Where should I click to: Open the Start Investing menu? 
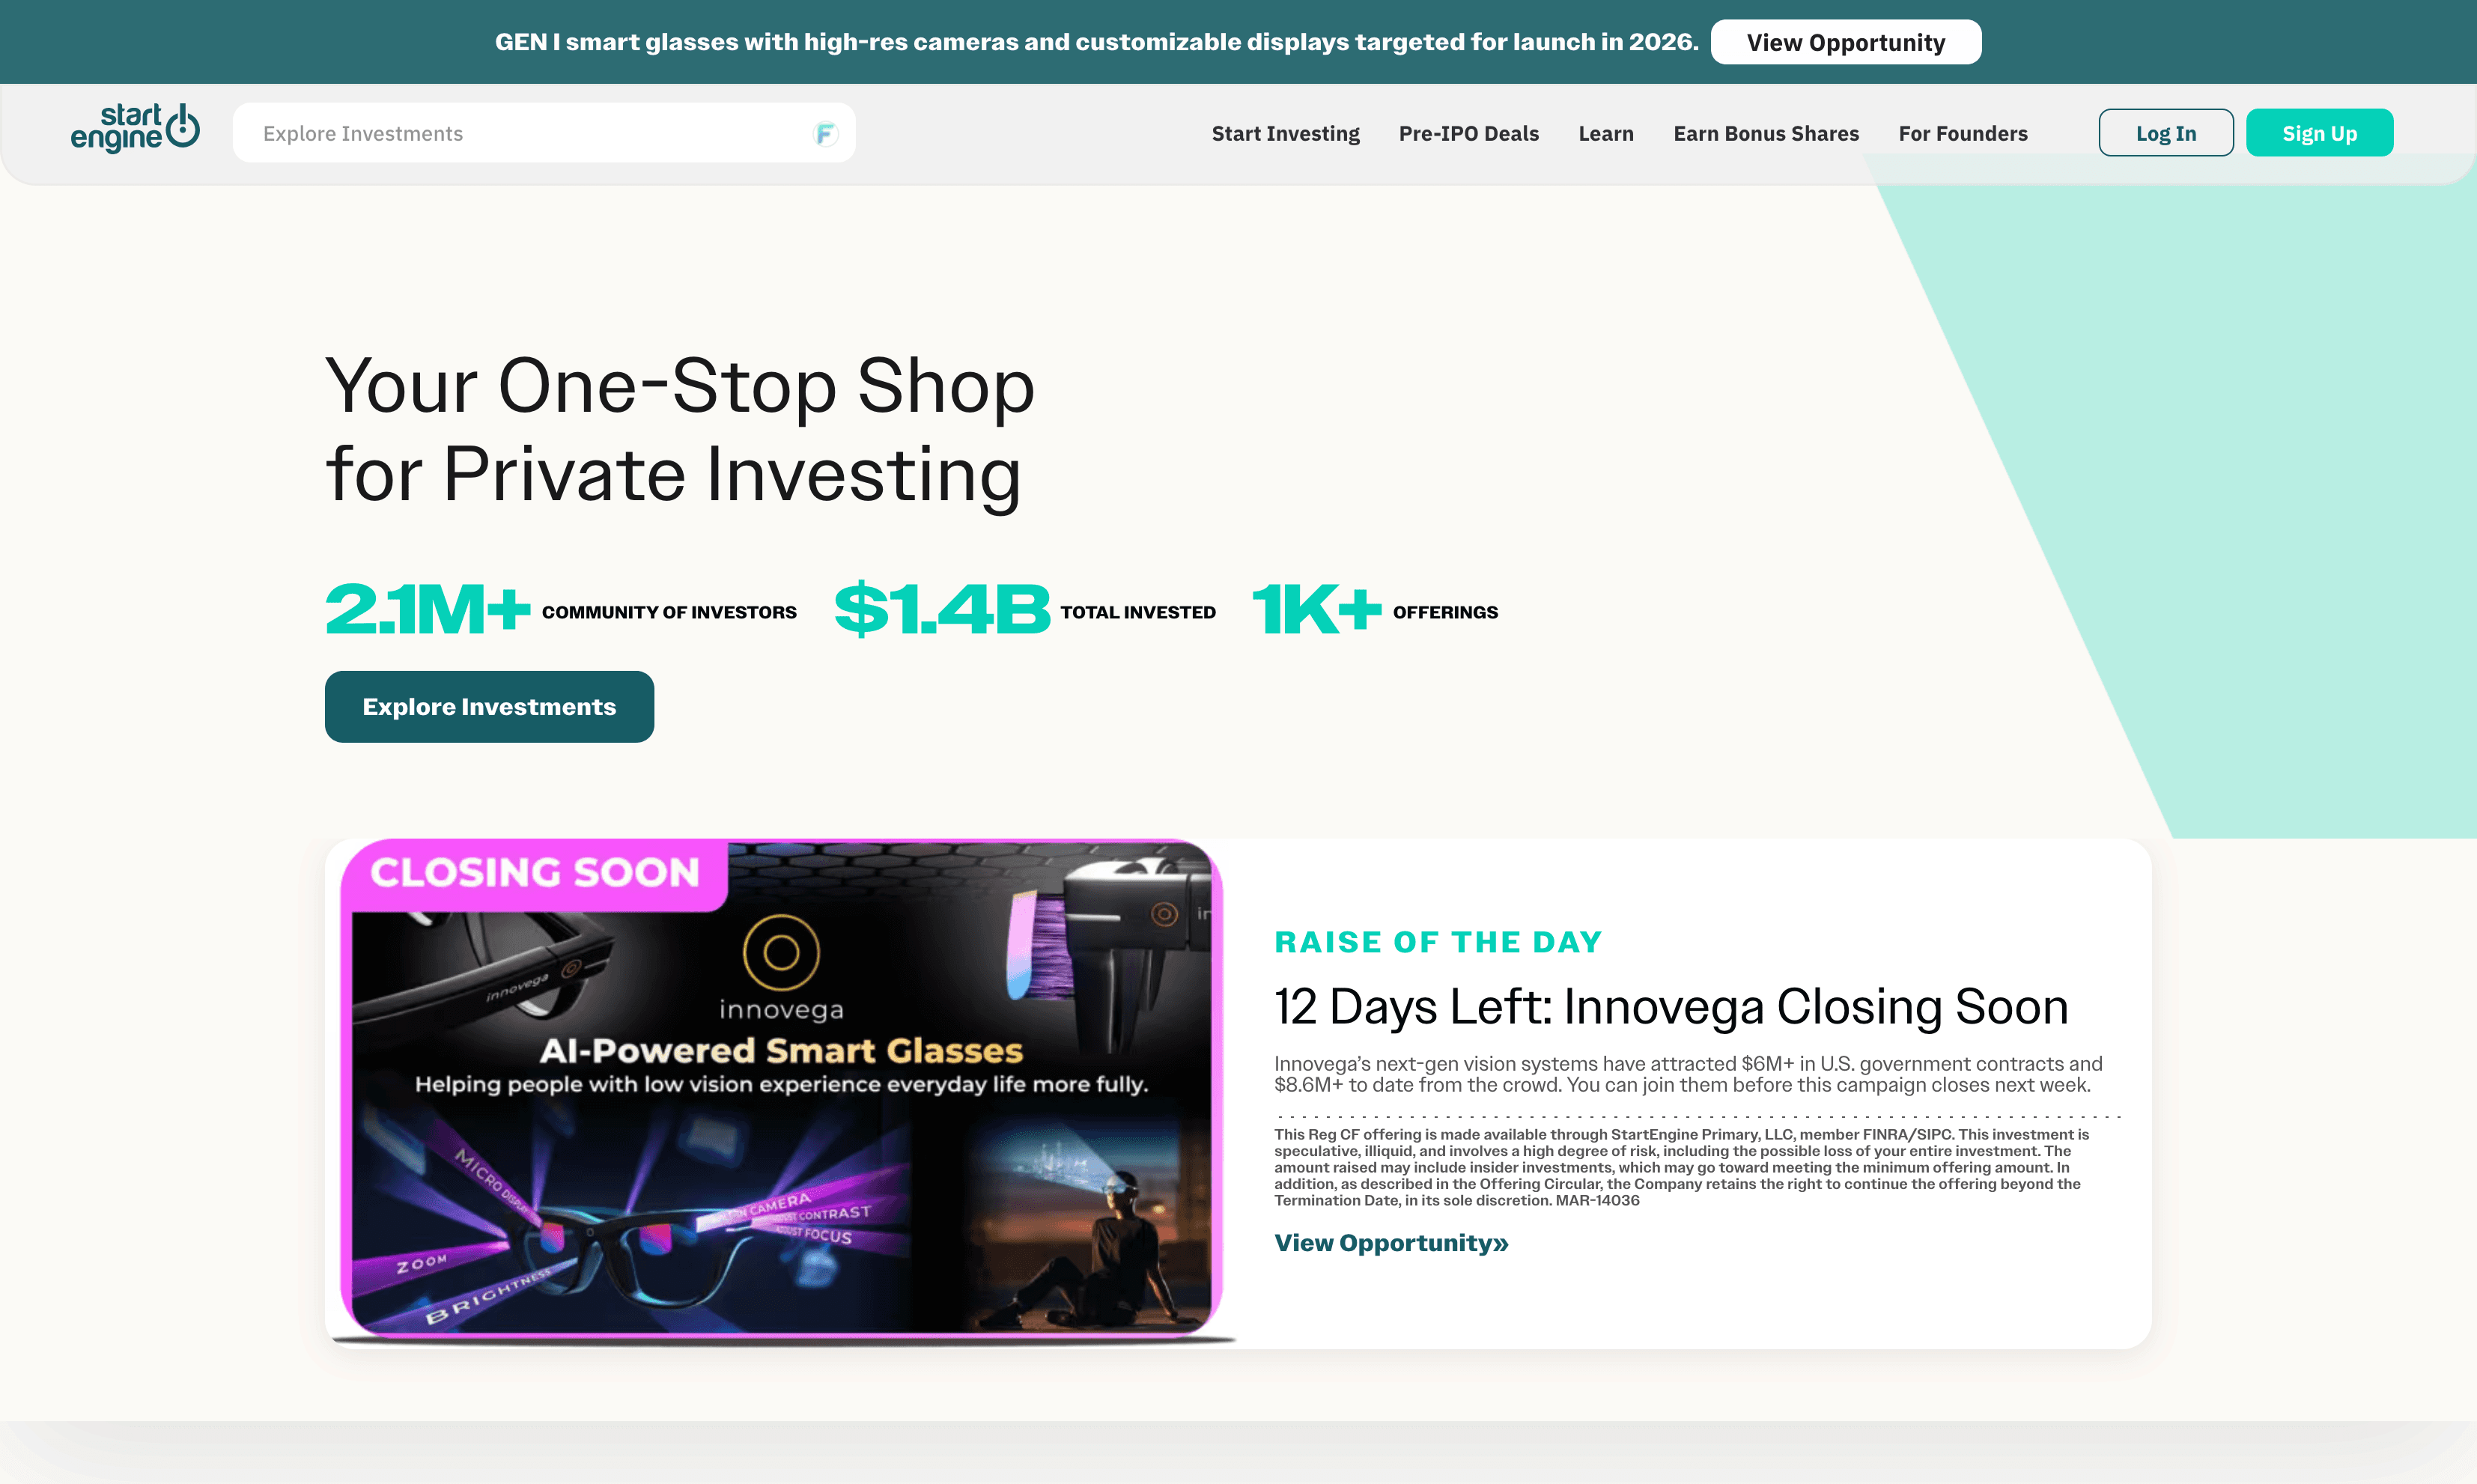point(1285,133)
